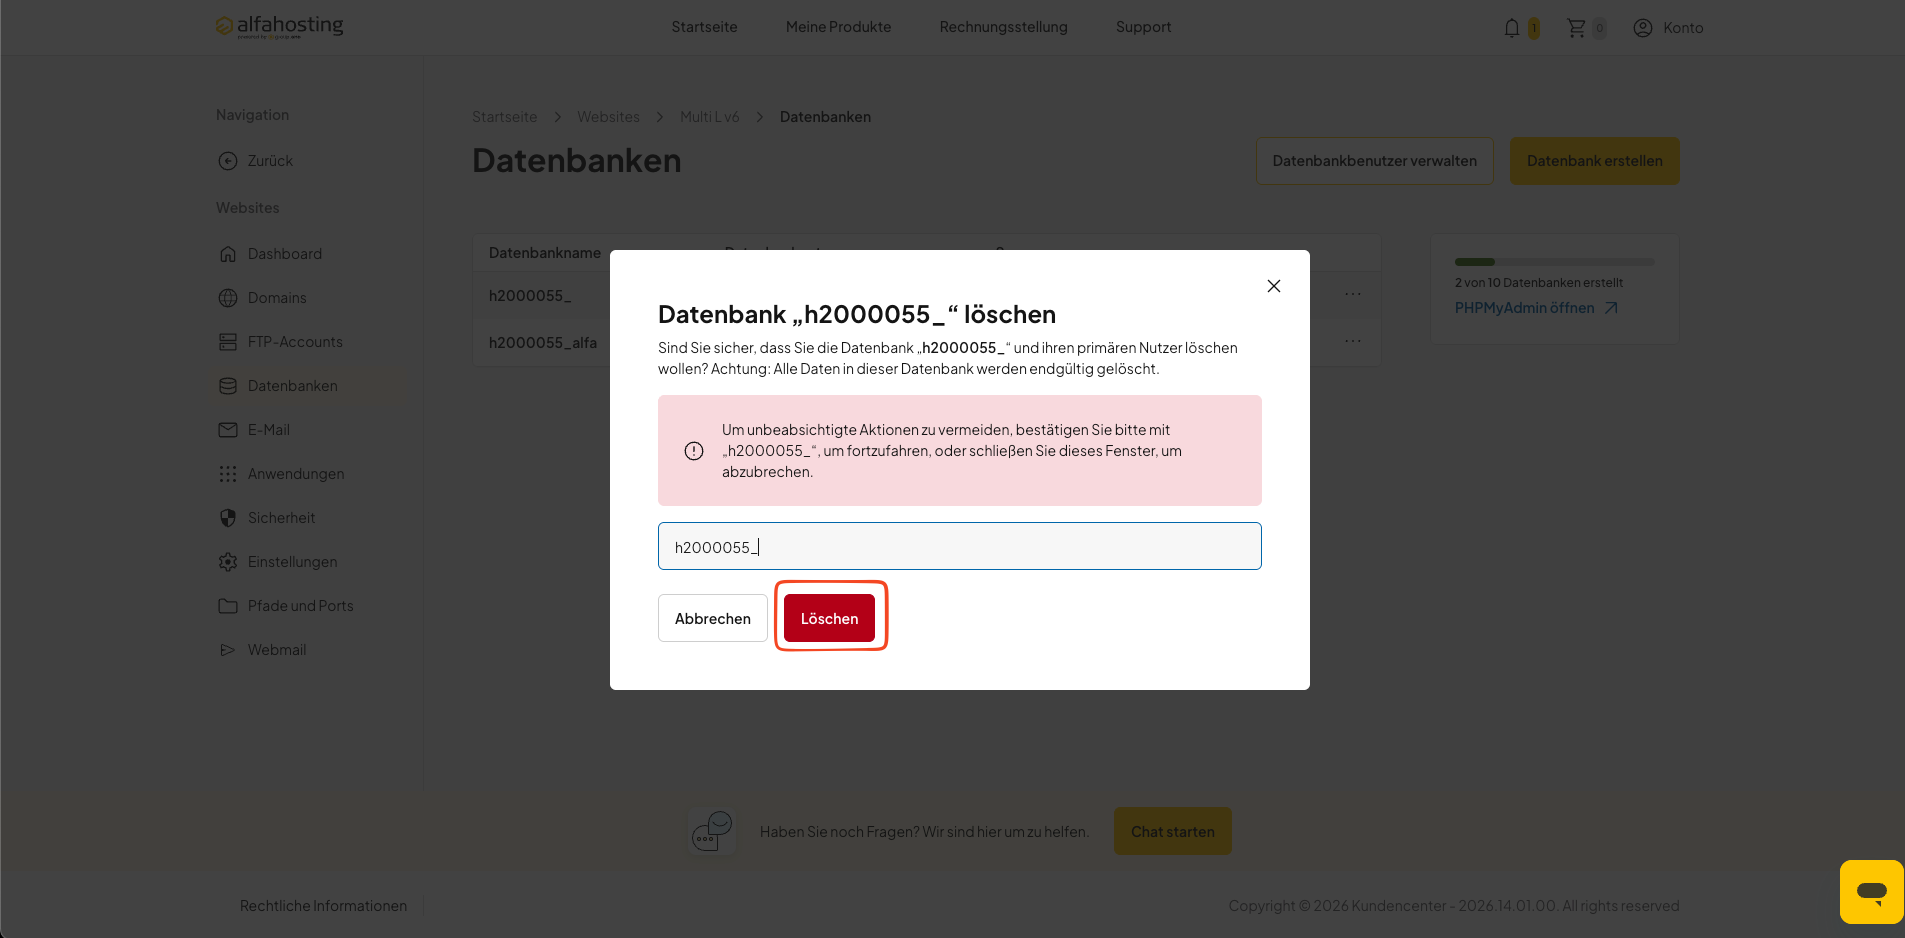This screenshot has width=1905, height=938.
Task: Click the E-Mail envelope icon
Action: (x=228, y=430)
